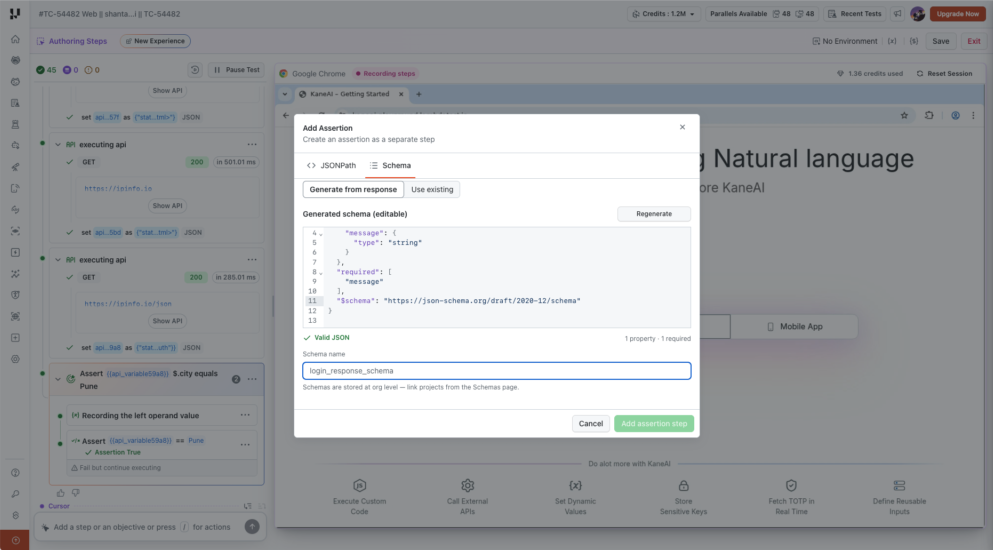993x550 pixels.
Task: Toggle the New Experience switch
Action: click(155, 41)
